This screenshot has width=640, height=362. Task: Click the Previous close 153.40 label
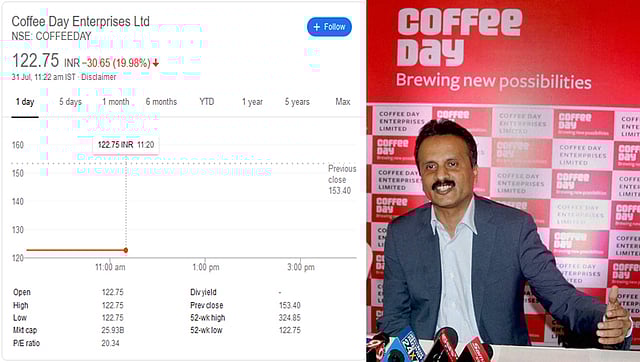click(342, 180)
